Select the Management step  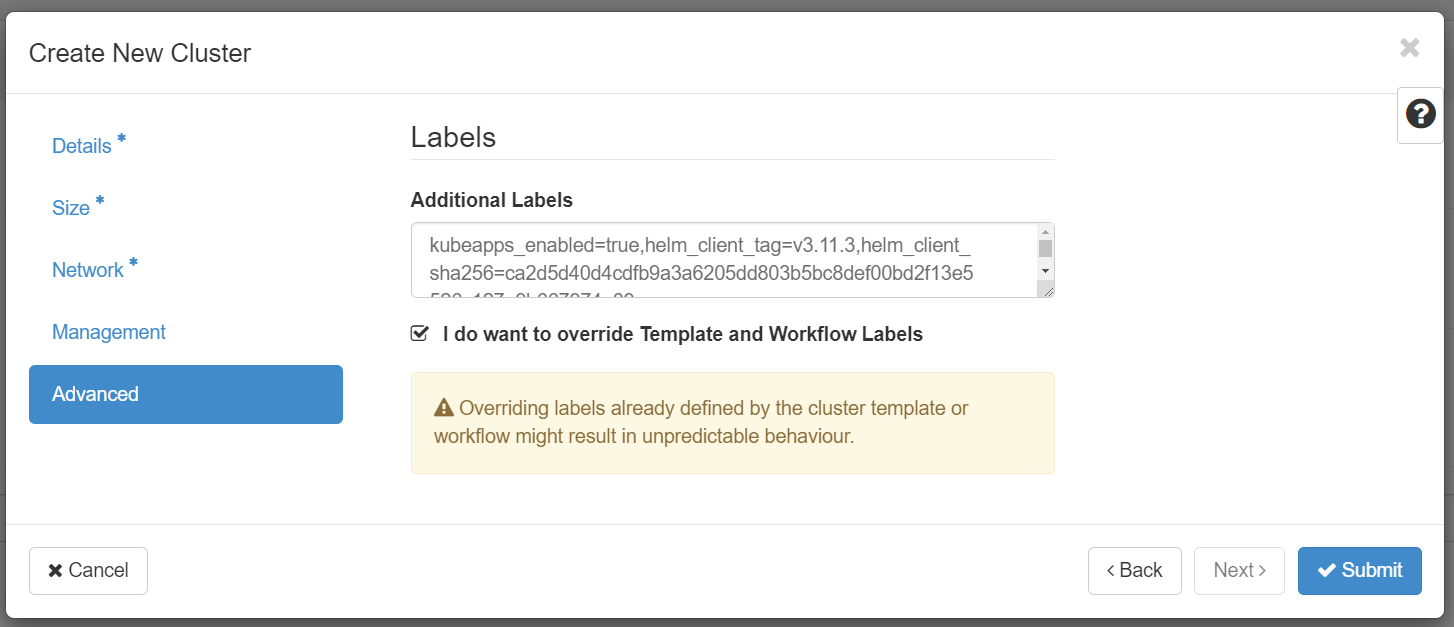click(x=109, y=332)
